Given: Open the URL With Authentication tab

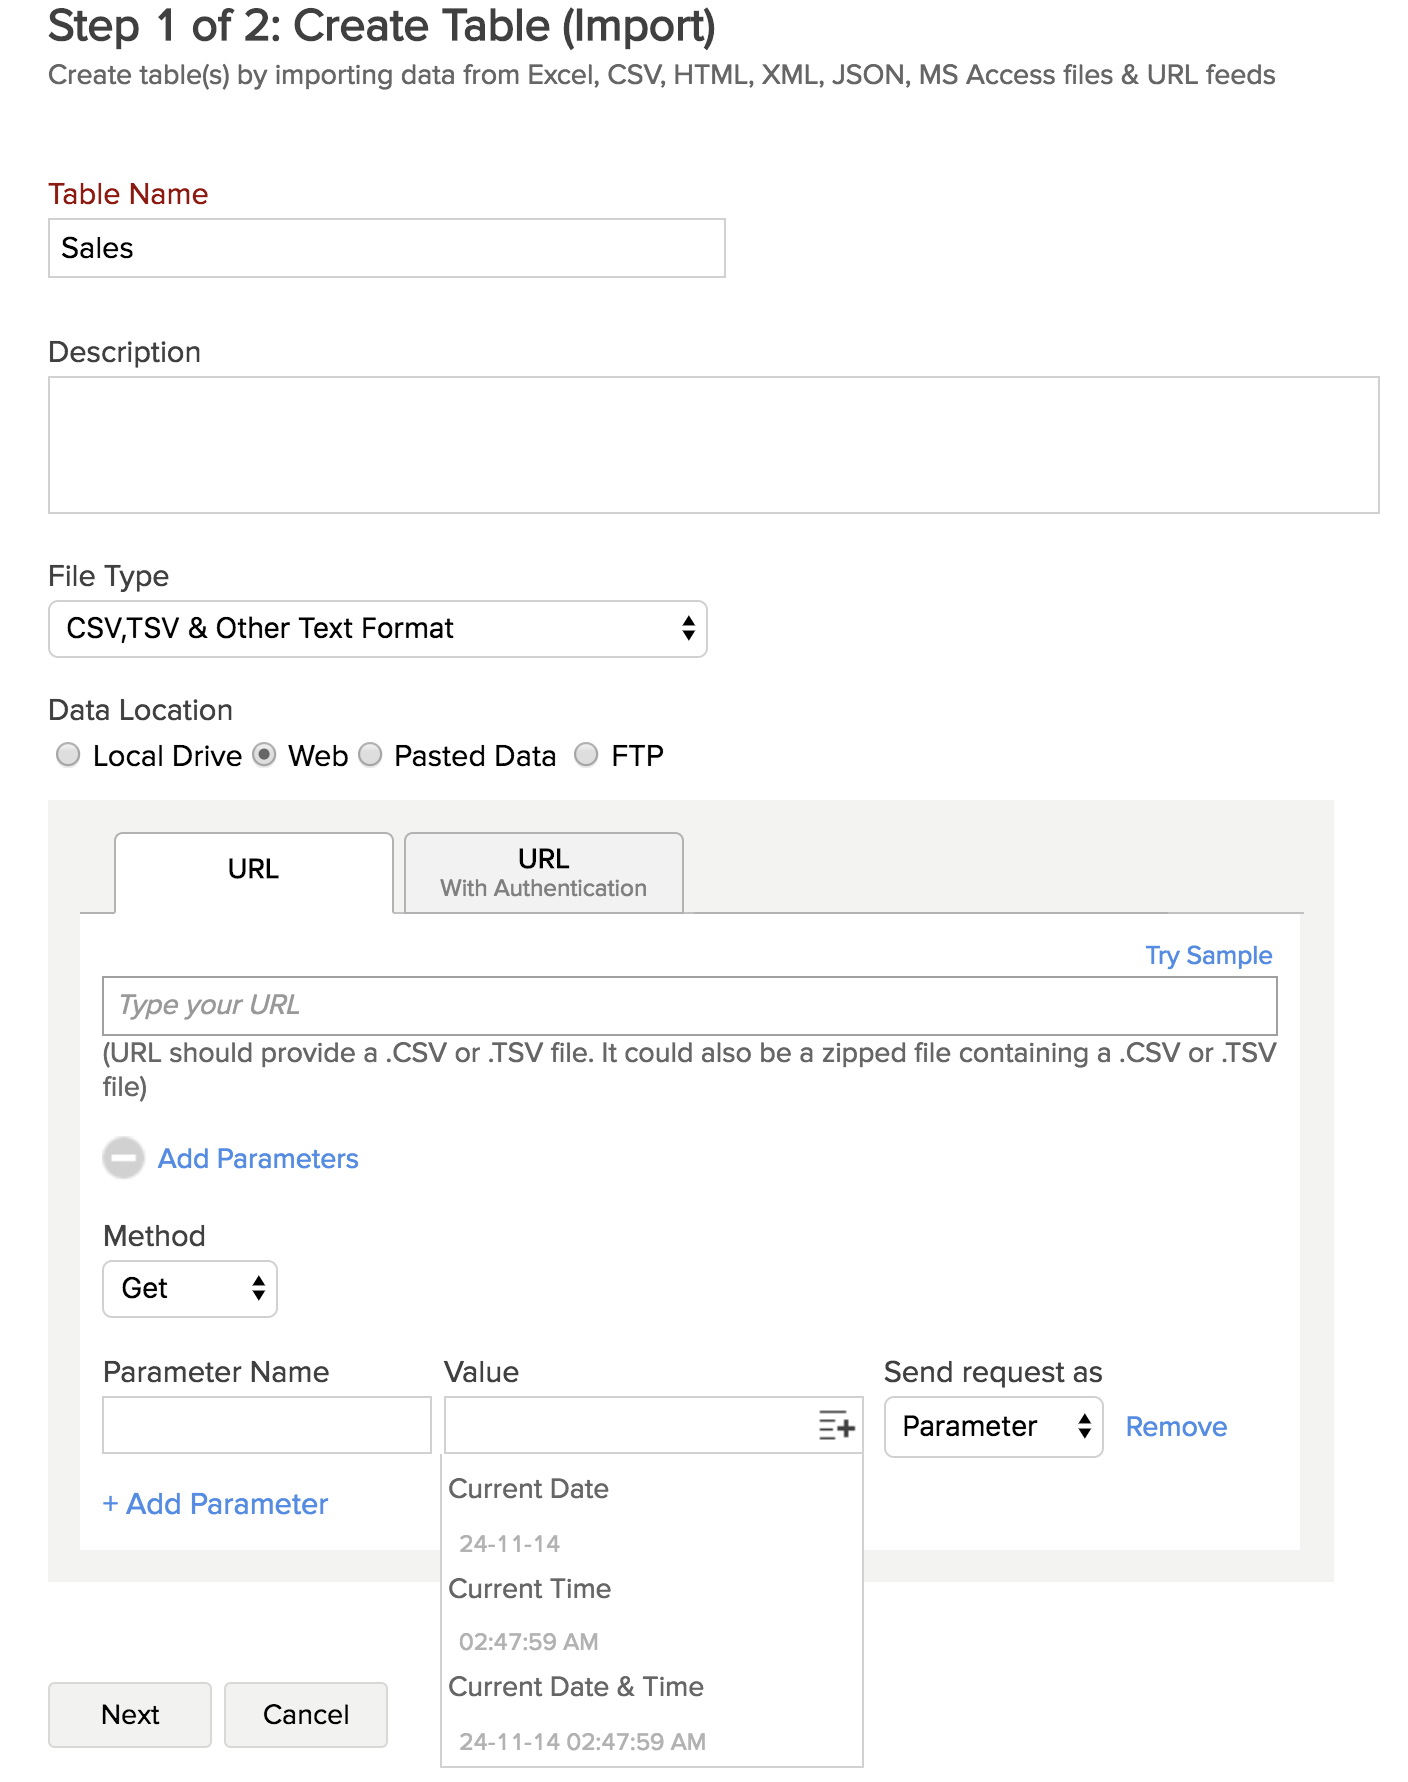Looking at the screenshot, I should tap(544, 872).
